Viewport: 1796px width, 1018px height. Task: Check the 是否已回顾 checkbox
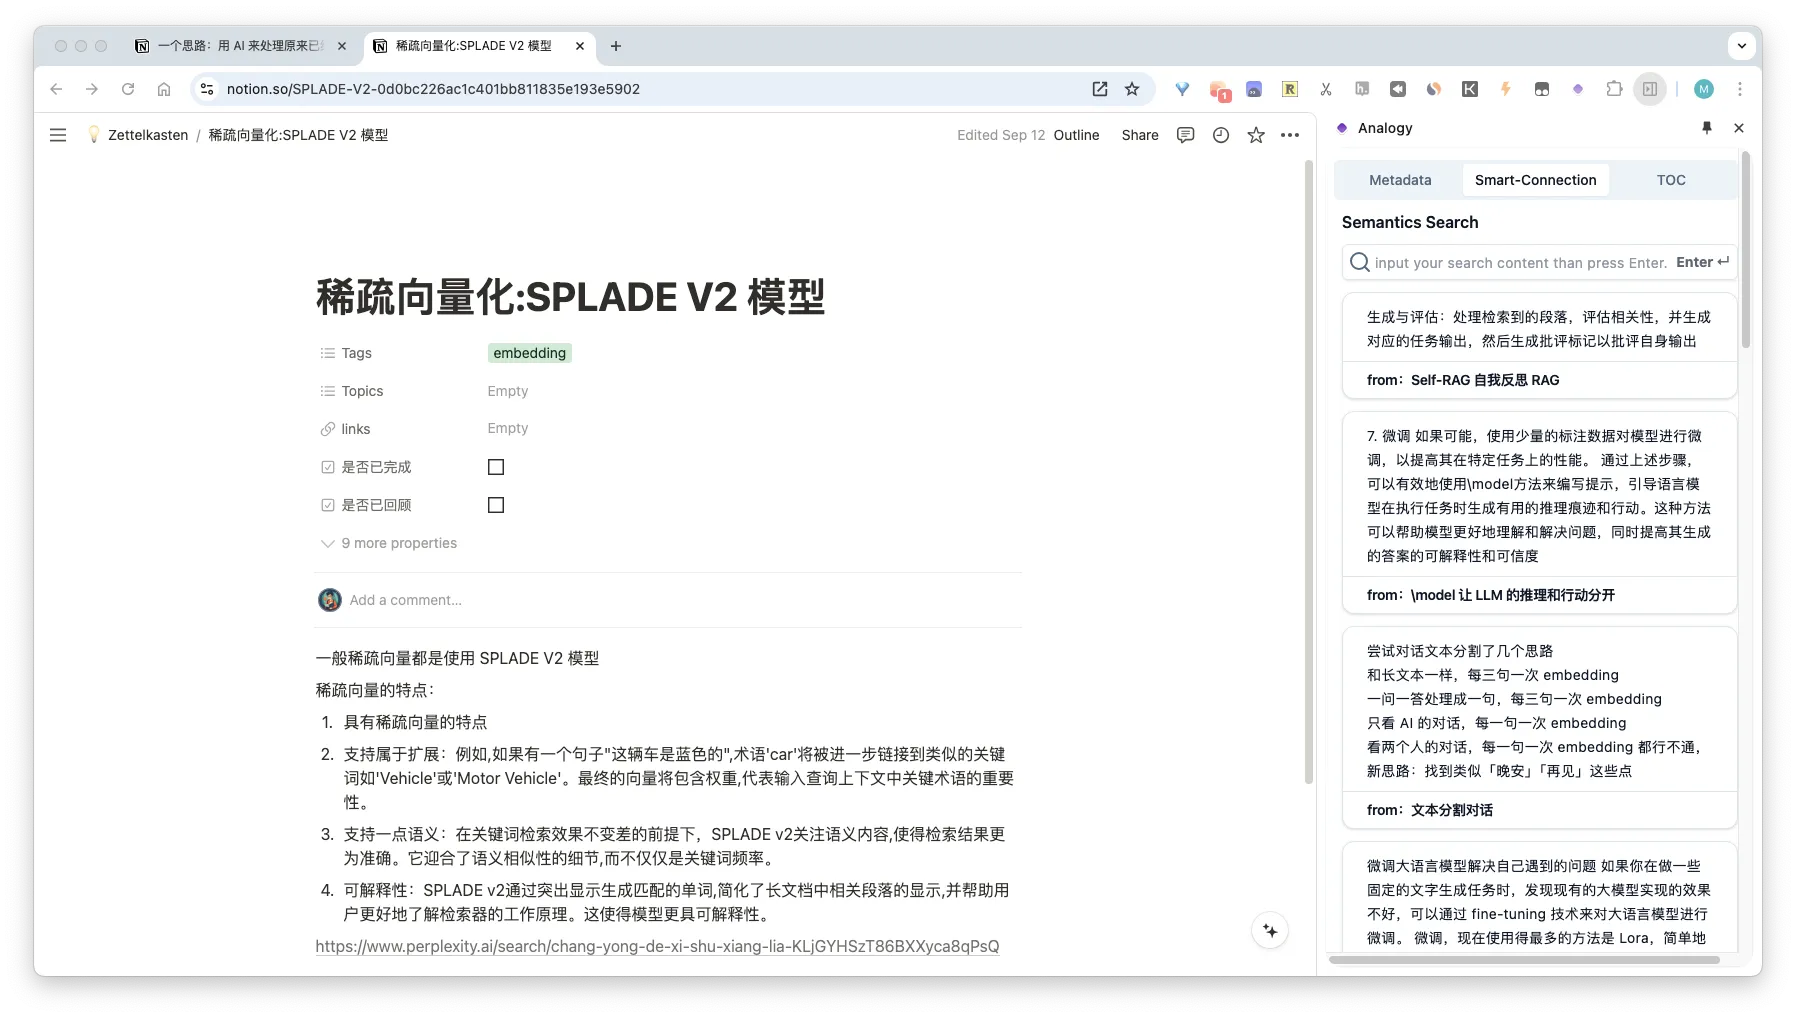click(496, 505)
